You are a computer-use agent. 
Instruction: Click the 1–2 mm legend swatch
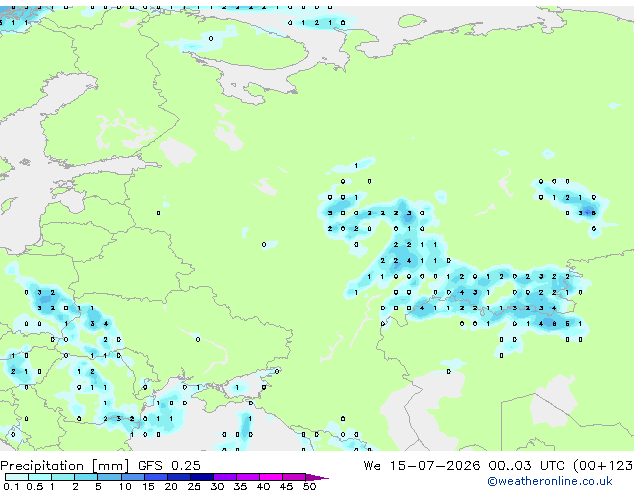pos(63,477)
